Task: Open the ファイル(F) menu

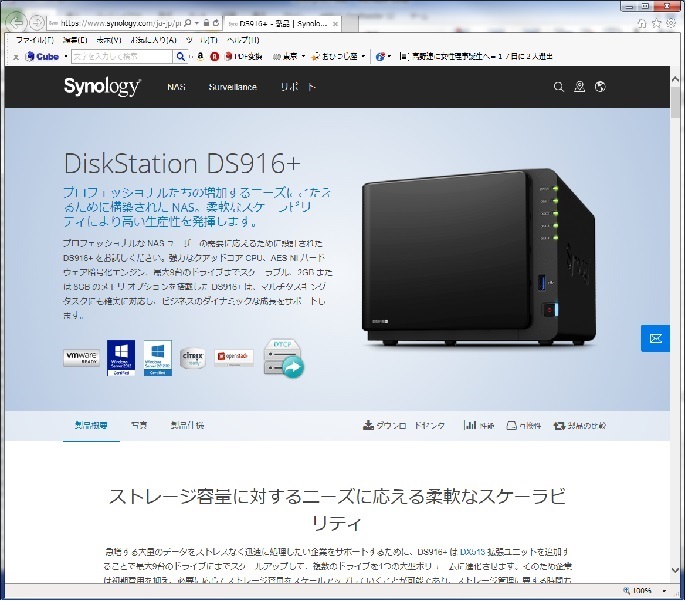Action: 35,40
